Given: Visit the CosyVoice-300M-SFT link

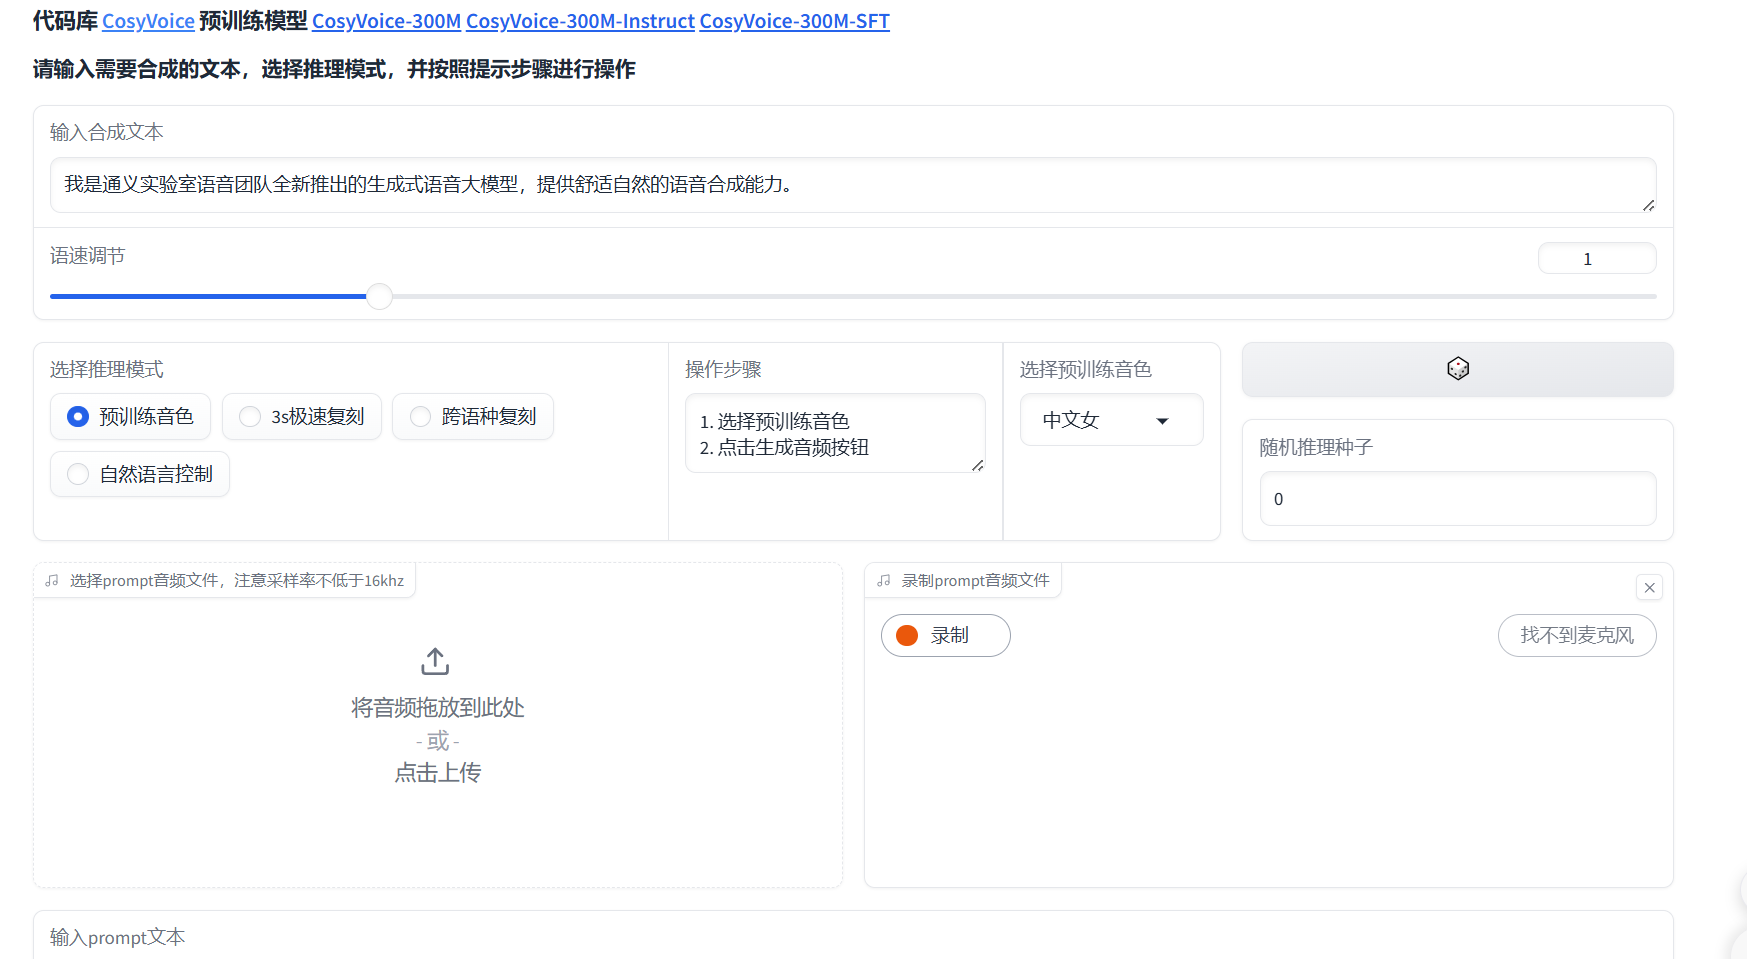Looking at the screenshot, I should tap(794, 21).
